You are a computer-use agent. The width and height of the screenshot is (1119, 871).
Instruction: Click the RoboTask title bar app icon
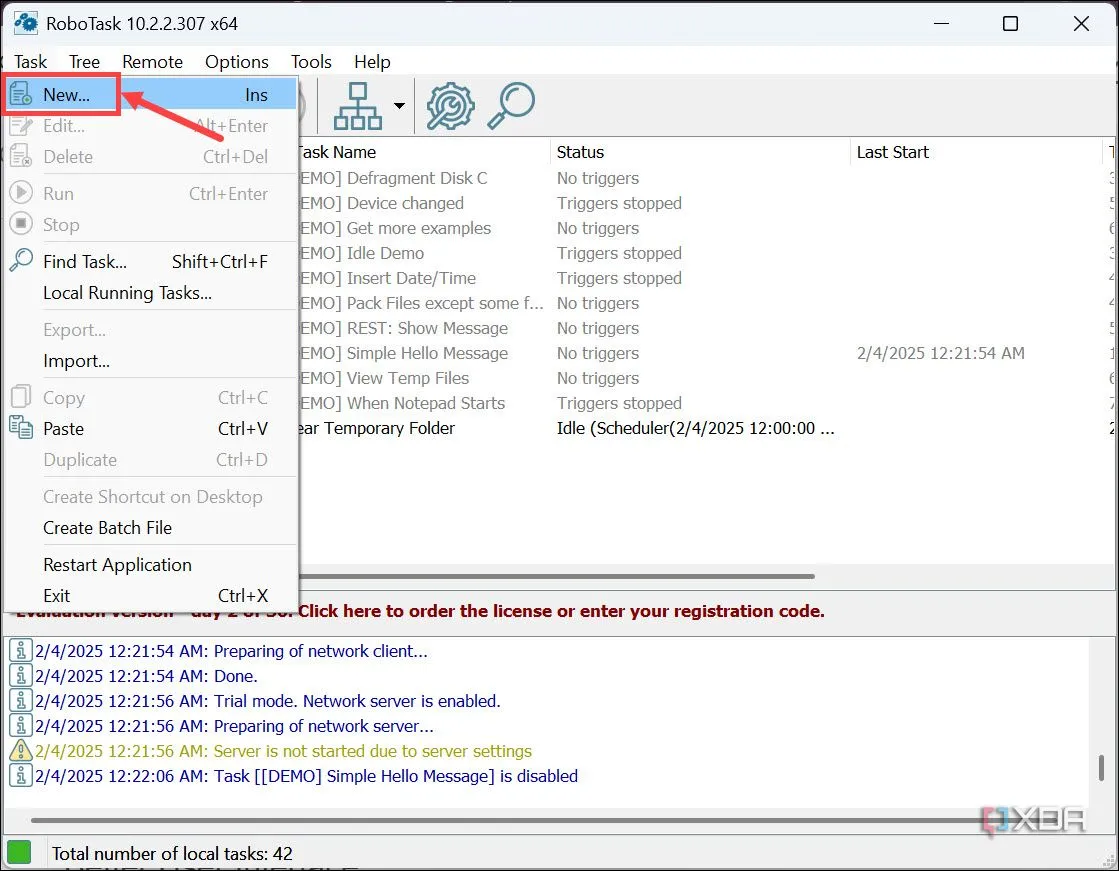click(x=26, y=23)
